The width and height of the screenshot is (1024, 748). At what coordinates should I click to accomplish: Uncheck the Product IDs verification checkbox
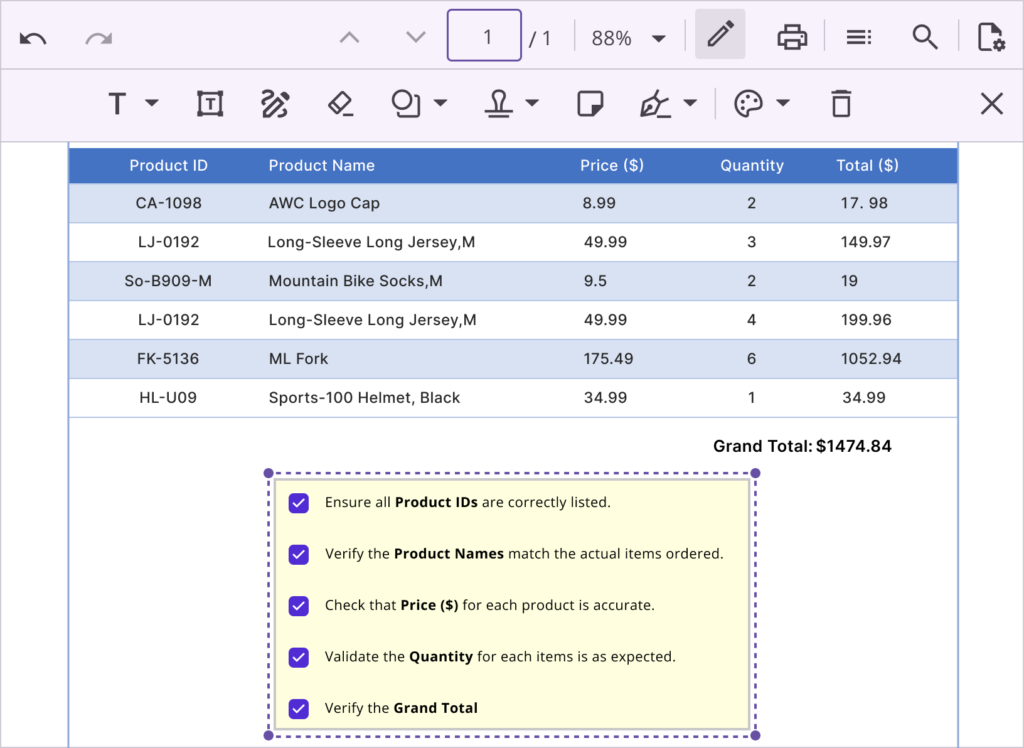tap(298, 502)
